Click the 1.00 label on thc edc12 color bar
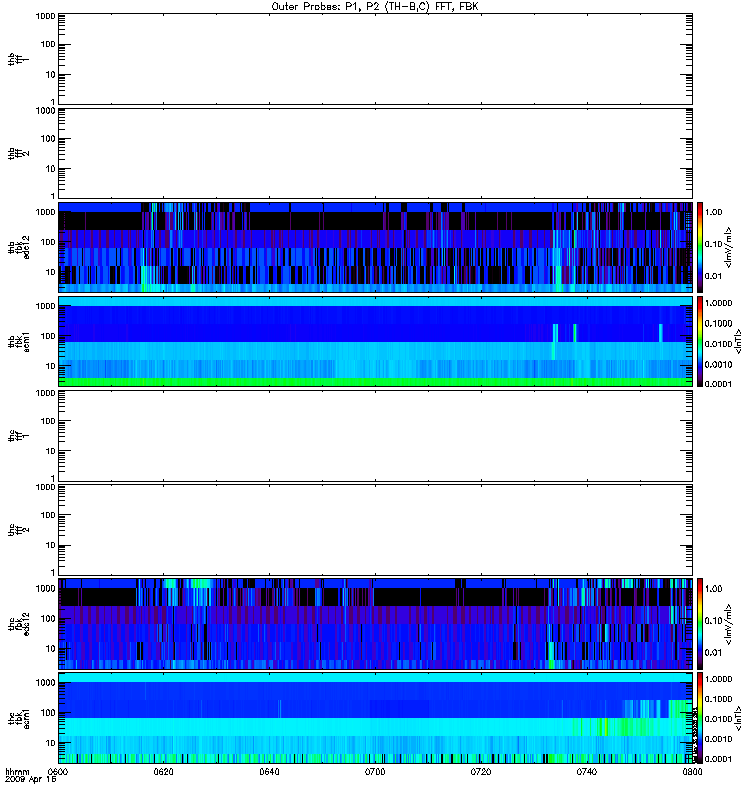 pos(713,589)
